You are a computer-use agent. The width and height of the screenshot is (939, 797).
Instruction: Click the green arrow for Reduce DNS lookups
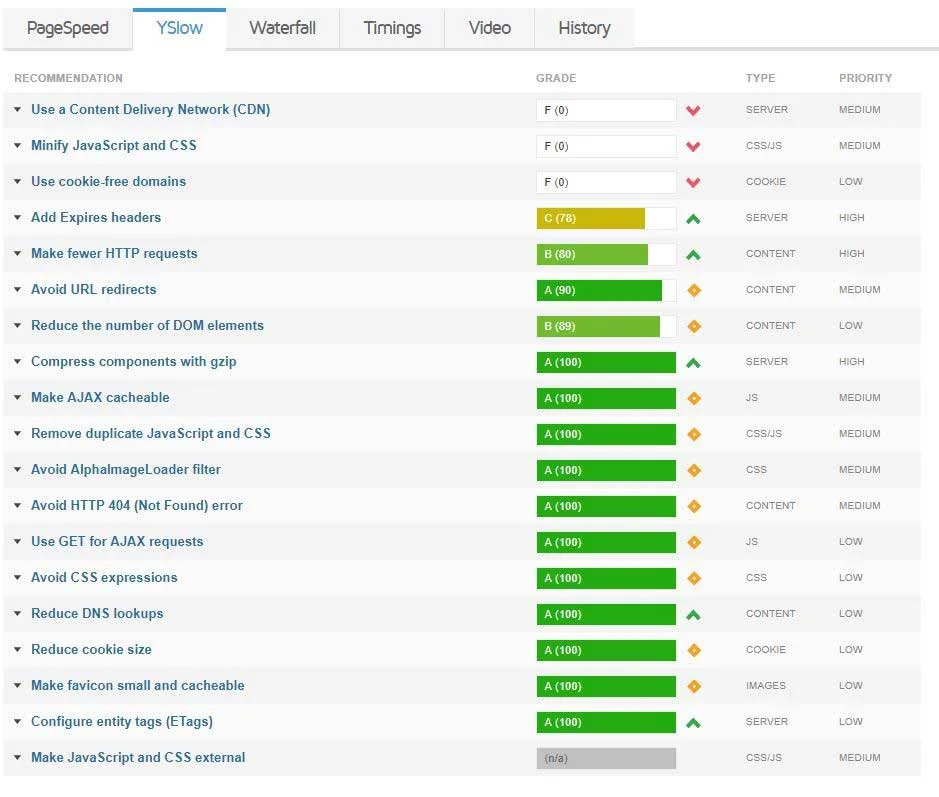tap(693, 614)
